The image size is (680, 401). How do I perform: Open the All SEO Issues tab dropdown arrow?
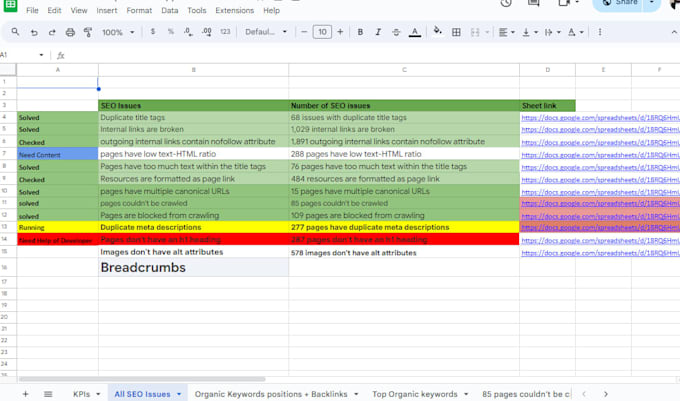click(x=179, y=394)
